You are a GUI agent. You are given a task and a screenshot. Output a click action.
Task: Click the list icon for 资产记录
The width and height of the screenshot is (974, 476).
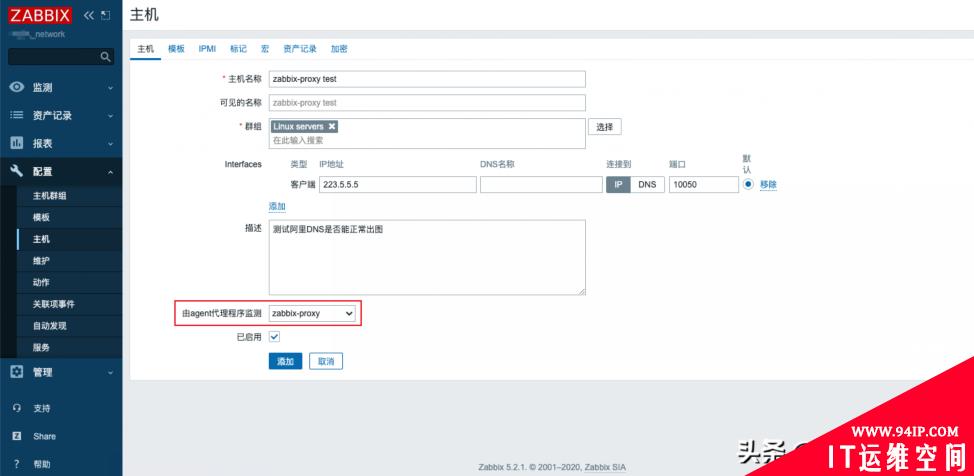[17, 115]
